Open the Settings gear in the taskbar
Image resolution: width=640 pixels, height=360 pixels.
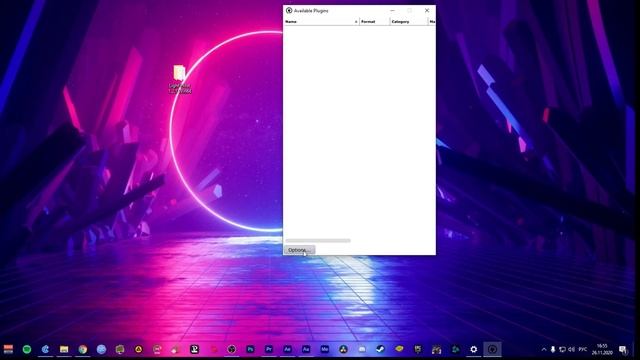[x=473, y=349]
